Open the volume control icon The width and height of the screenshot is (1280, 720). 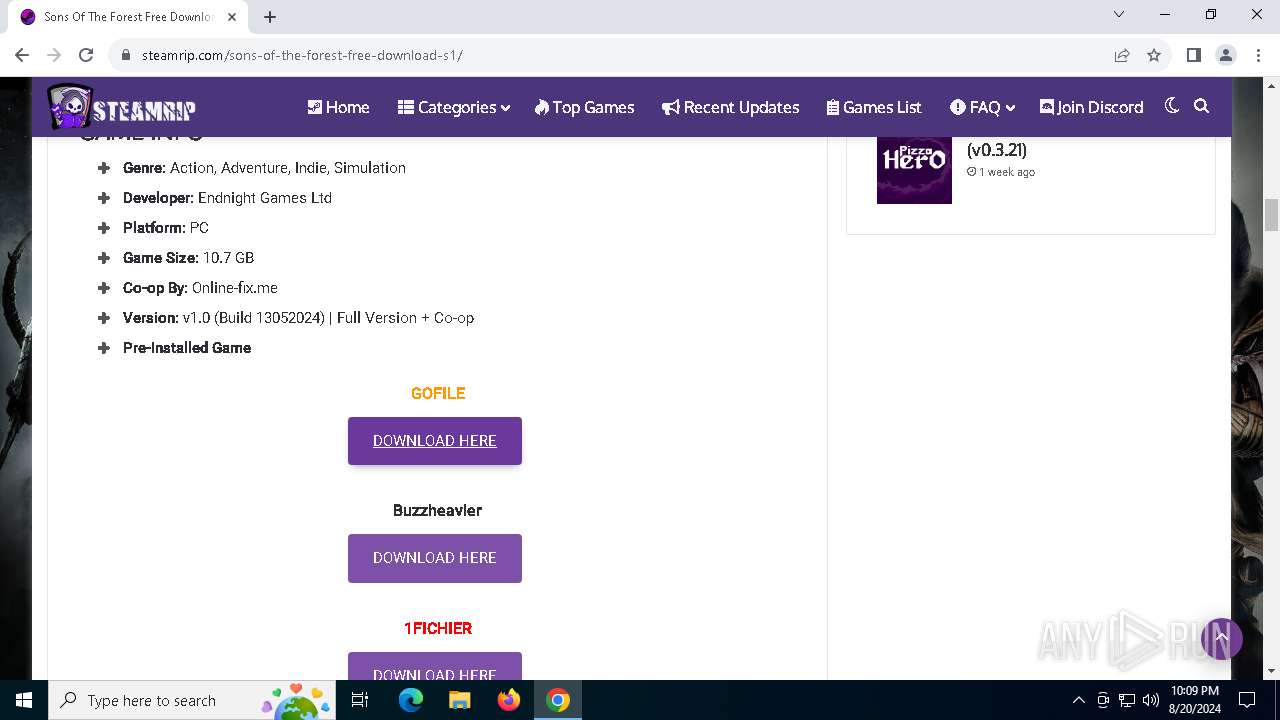[1150, 700]
